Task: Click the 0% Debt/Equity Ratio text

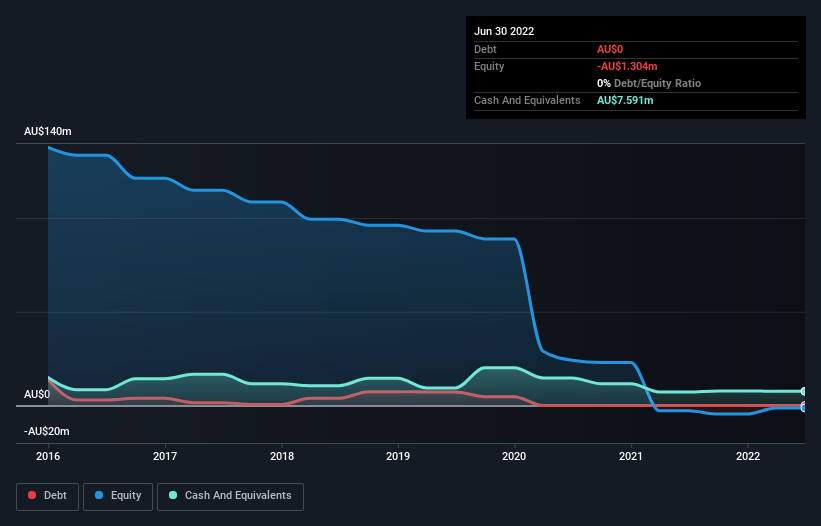Action: [649, 83]
